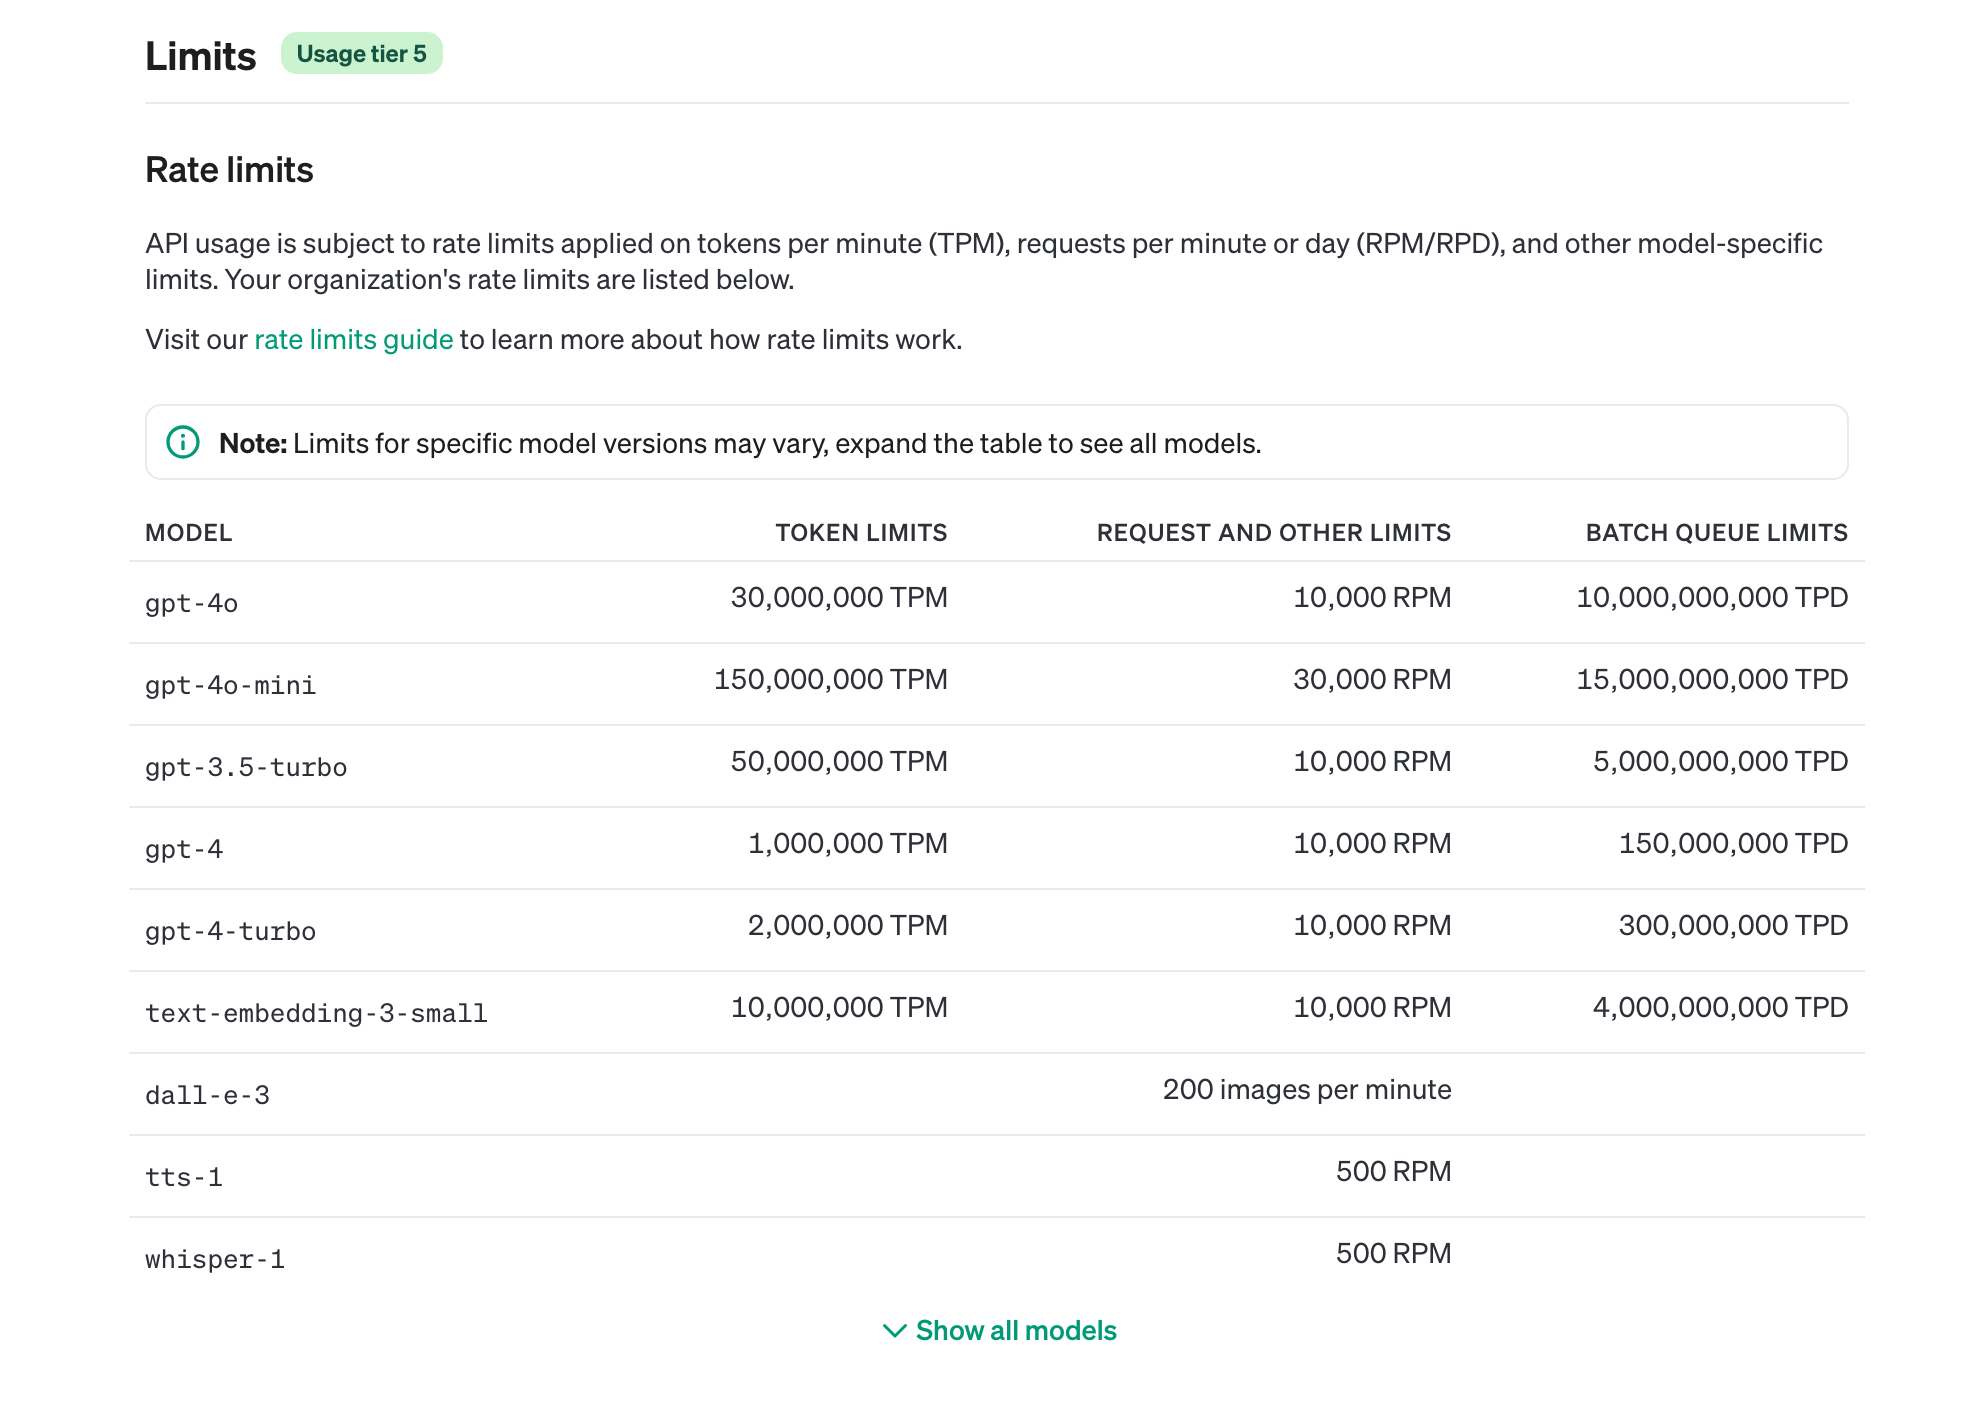Click the 300,000,000 TPD batch limit
Viewport: 1968px width, 1404px height.
[1733, 926]
